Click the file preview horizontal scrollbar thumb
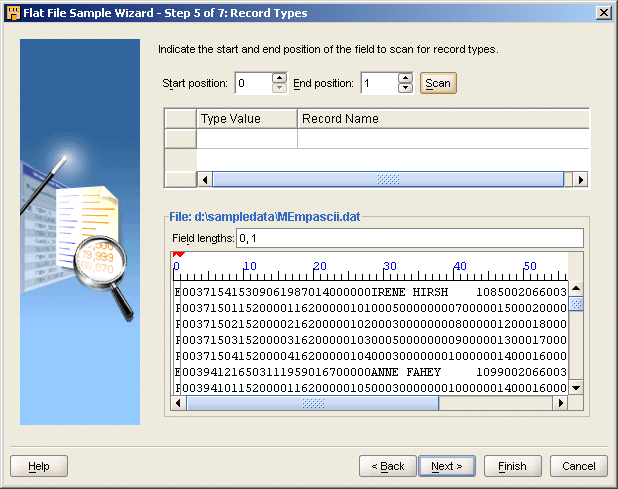618x489 pixels. 313,403
